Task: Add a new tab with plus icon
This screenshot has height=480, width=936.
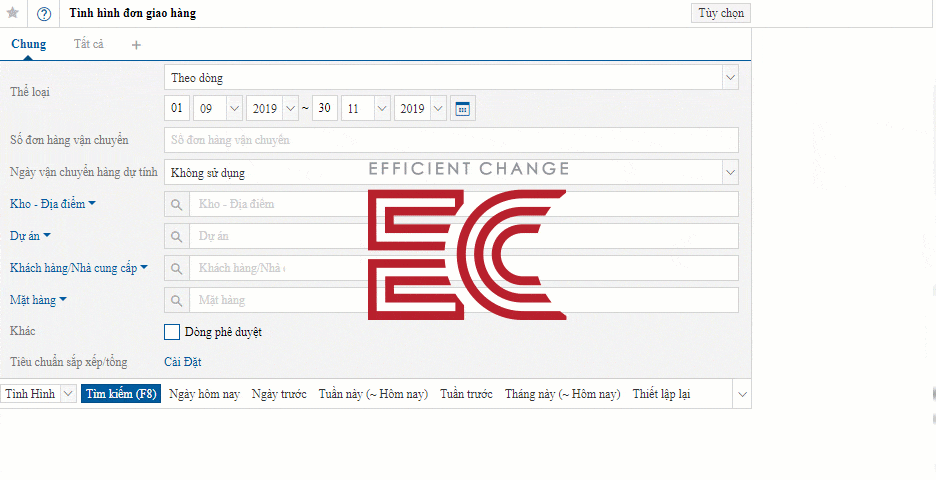Action: pyautogui.click(x=136, y=45)
